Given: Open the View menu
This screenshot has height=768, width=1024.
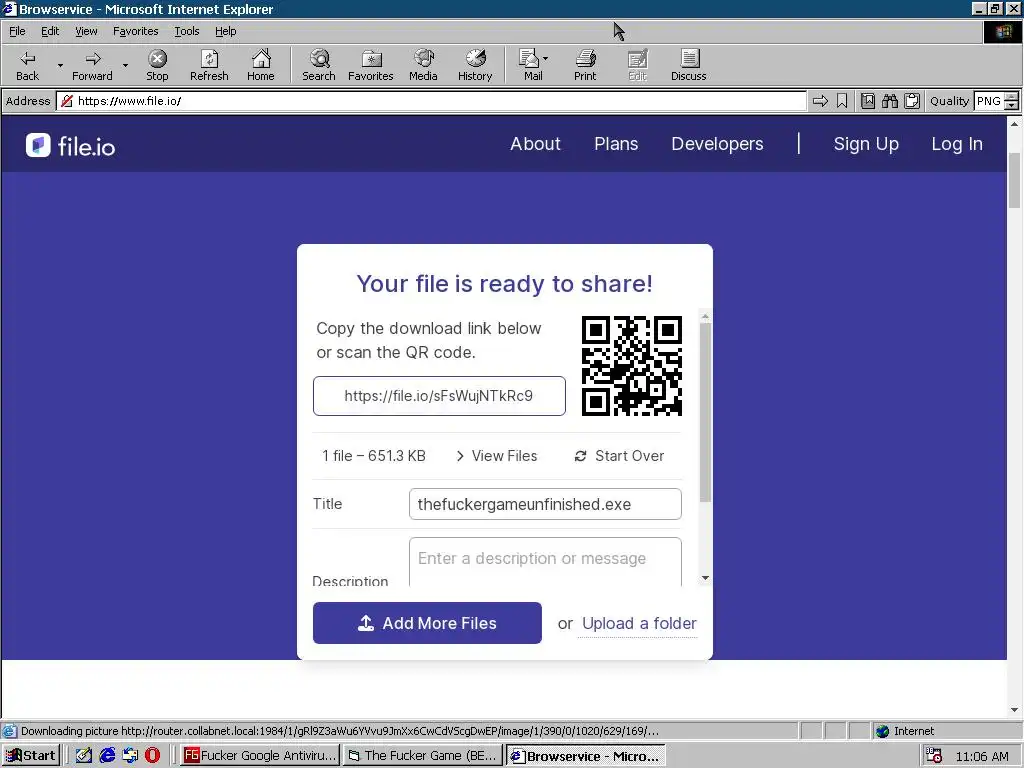Looking at the screenshot, I should (x=86, y=31).
